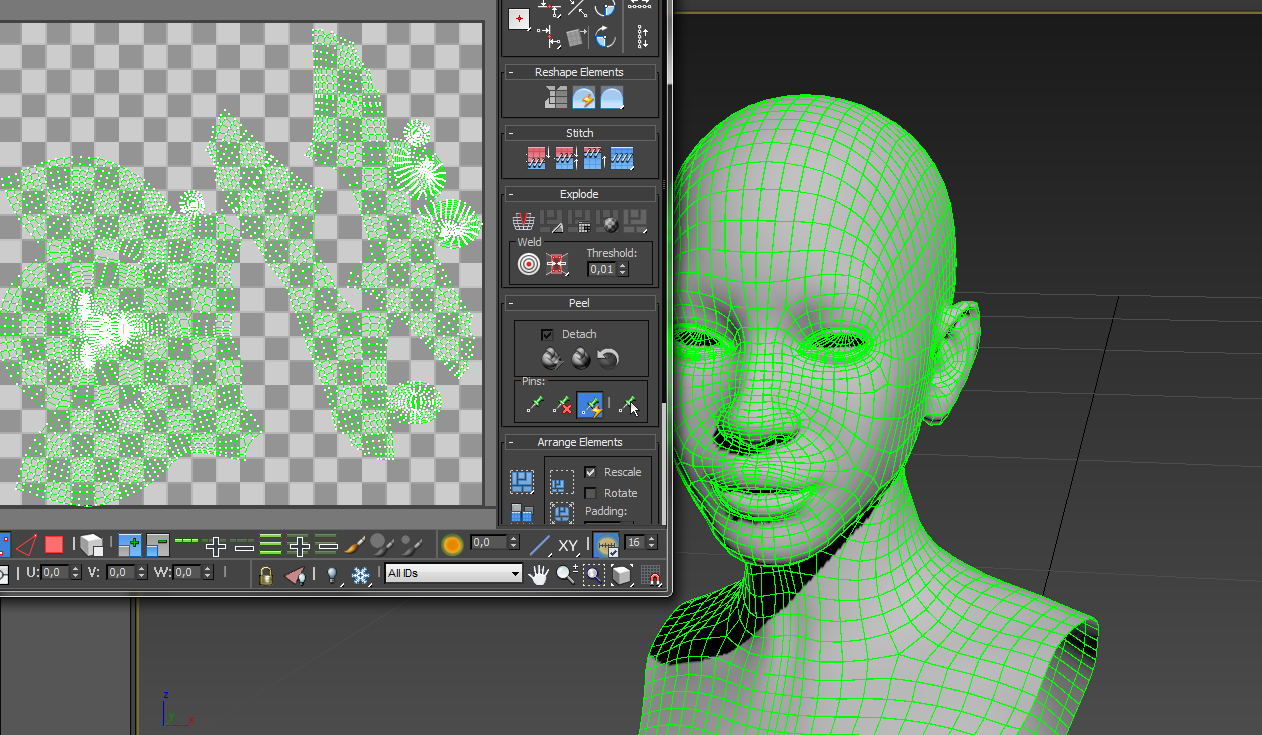Select the Weld target icon
This screenshot has height=735, width=1262.
click(529, 264)
